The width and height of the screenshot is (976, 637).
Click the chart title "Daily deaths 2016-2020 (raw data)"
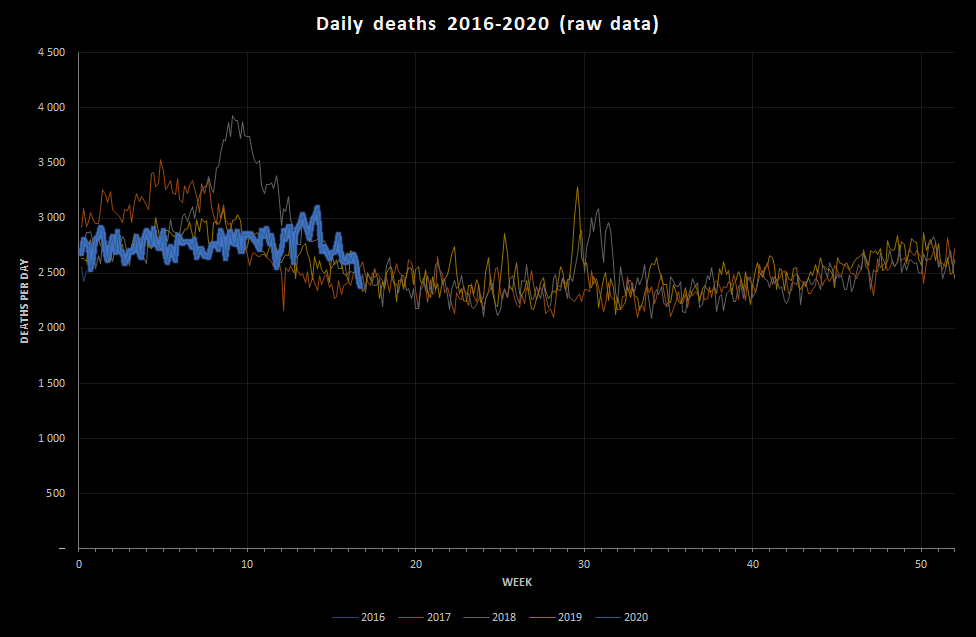pos(487,24)
